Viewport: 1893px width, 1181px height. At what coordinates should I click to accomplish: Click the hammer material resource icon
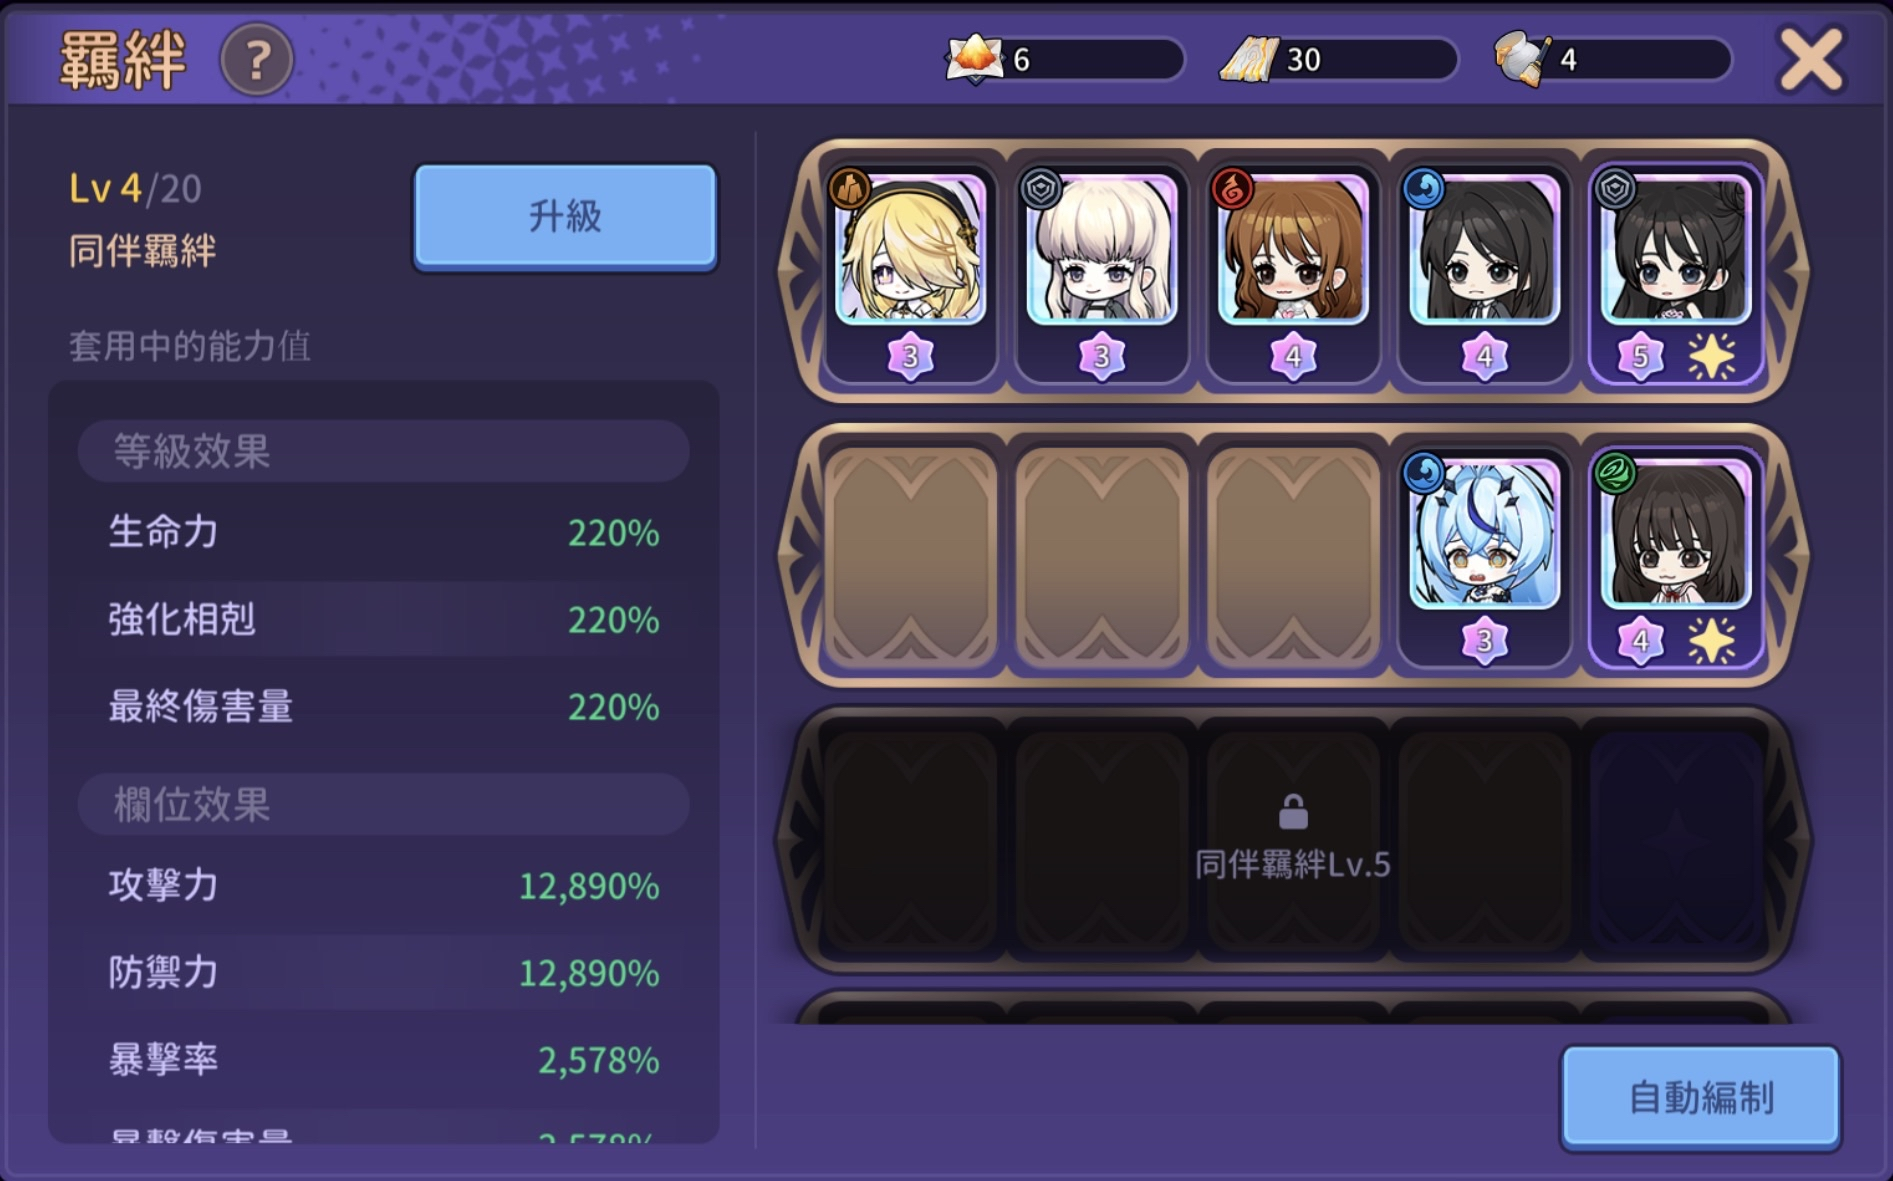(x=1522, y=59)
